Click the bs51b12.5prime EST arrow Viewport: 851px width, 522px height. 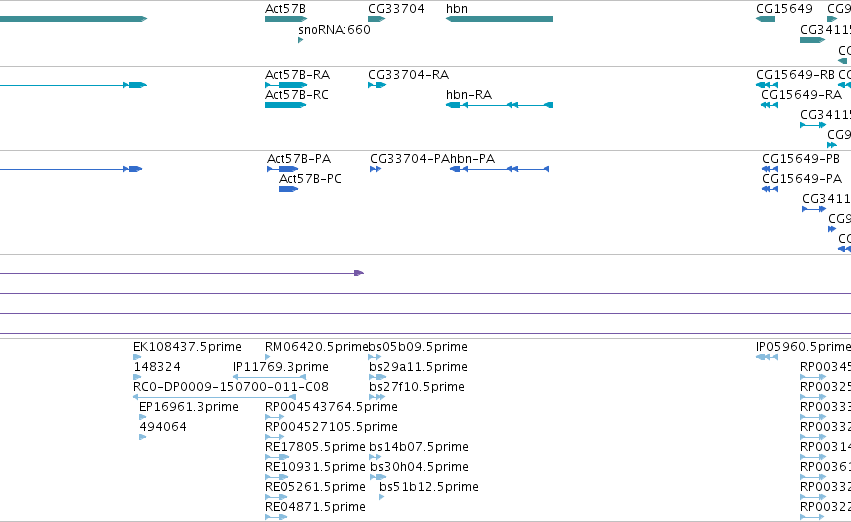[x=382, y=497]
